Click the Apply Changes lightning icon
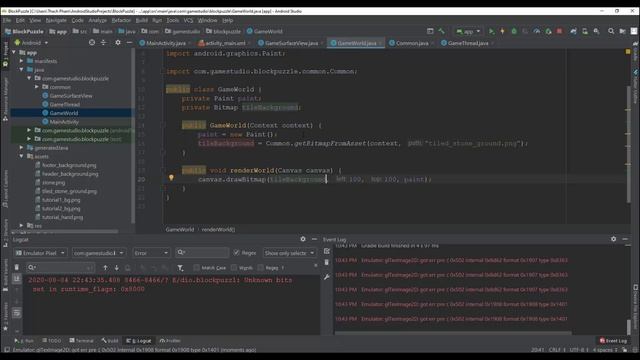640x360 pixels. (x=502, y=31)
